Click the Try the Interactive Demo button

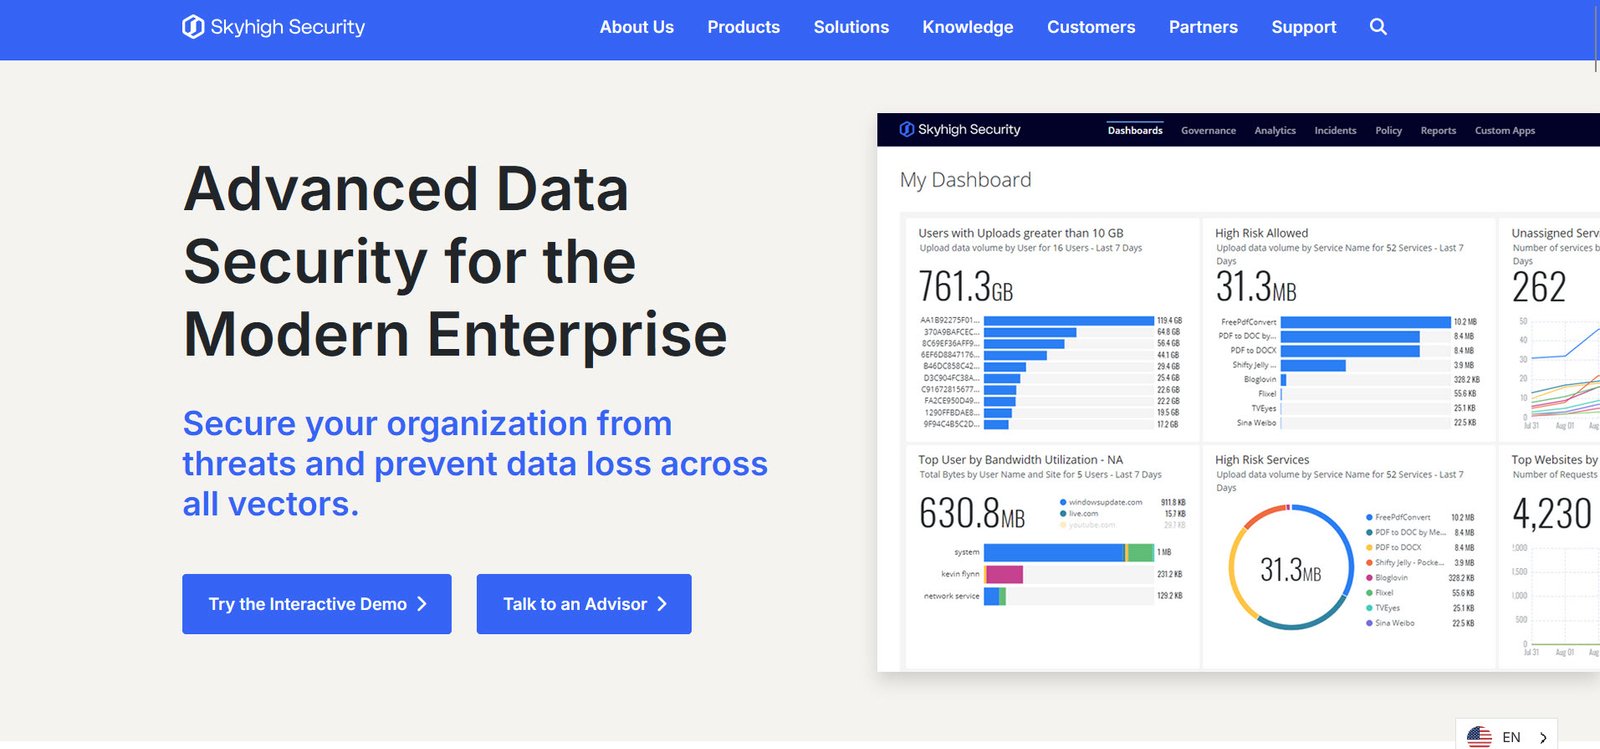[x=317, y=604]
